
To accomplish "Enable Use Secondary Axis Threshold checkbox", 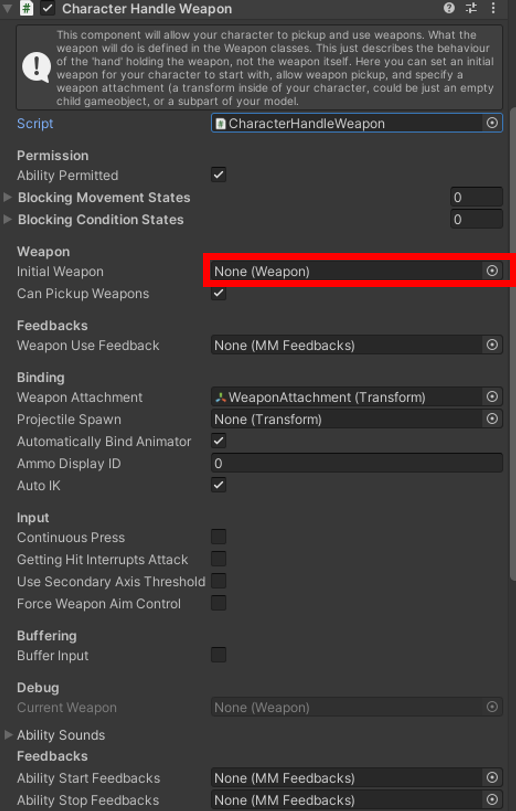I will tap(219, 581).
